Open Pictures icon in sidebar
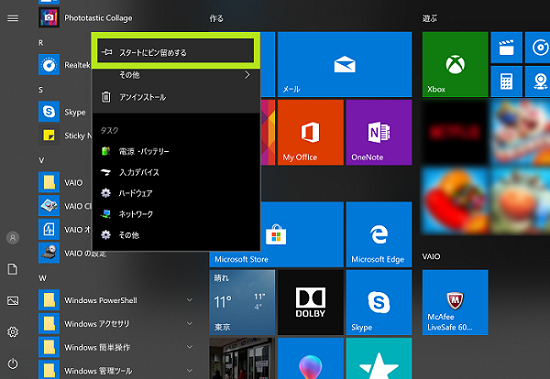 [13, 301]
